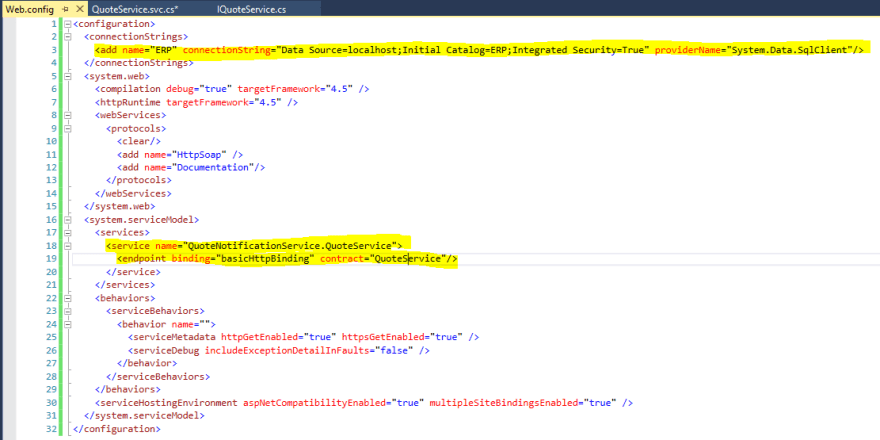Image resolution: width=880 pixels, height=440 pixels.
Task: Click the closing behaviors tag on line 29
Action: 127,389
